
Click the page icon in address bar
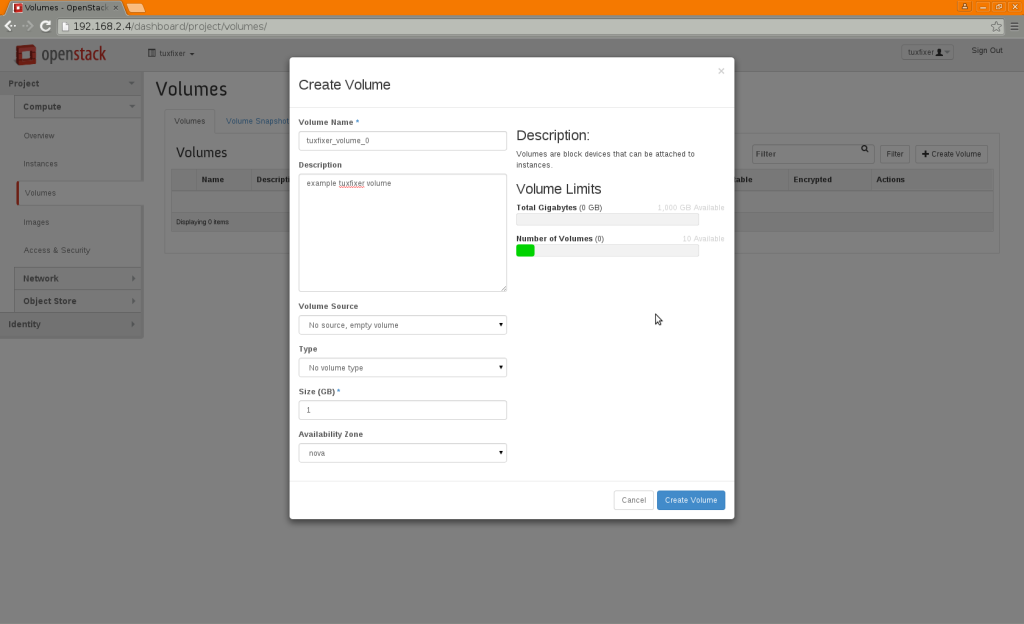point(65,27)
